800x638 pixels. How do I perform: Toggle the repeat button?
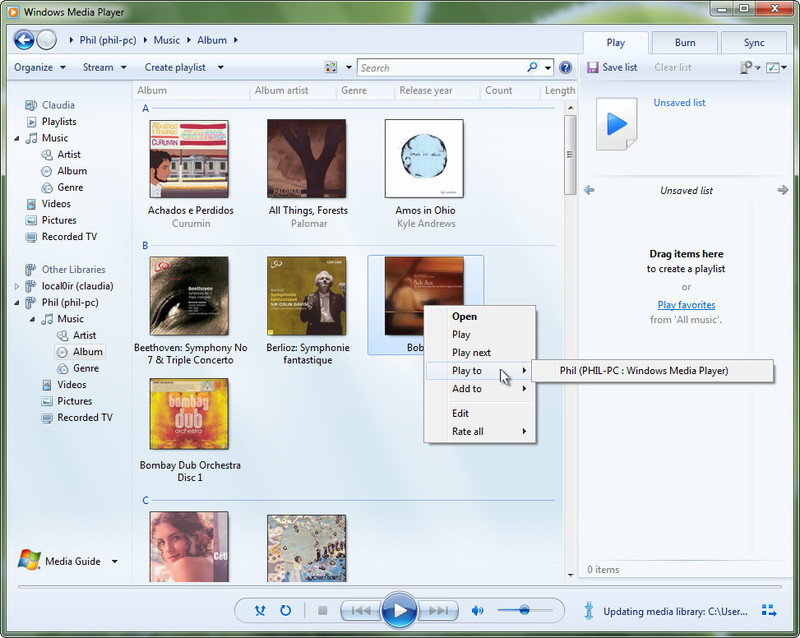click(285, 610)
